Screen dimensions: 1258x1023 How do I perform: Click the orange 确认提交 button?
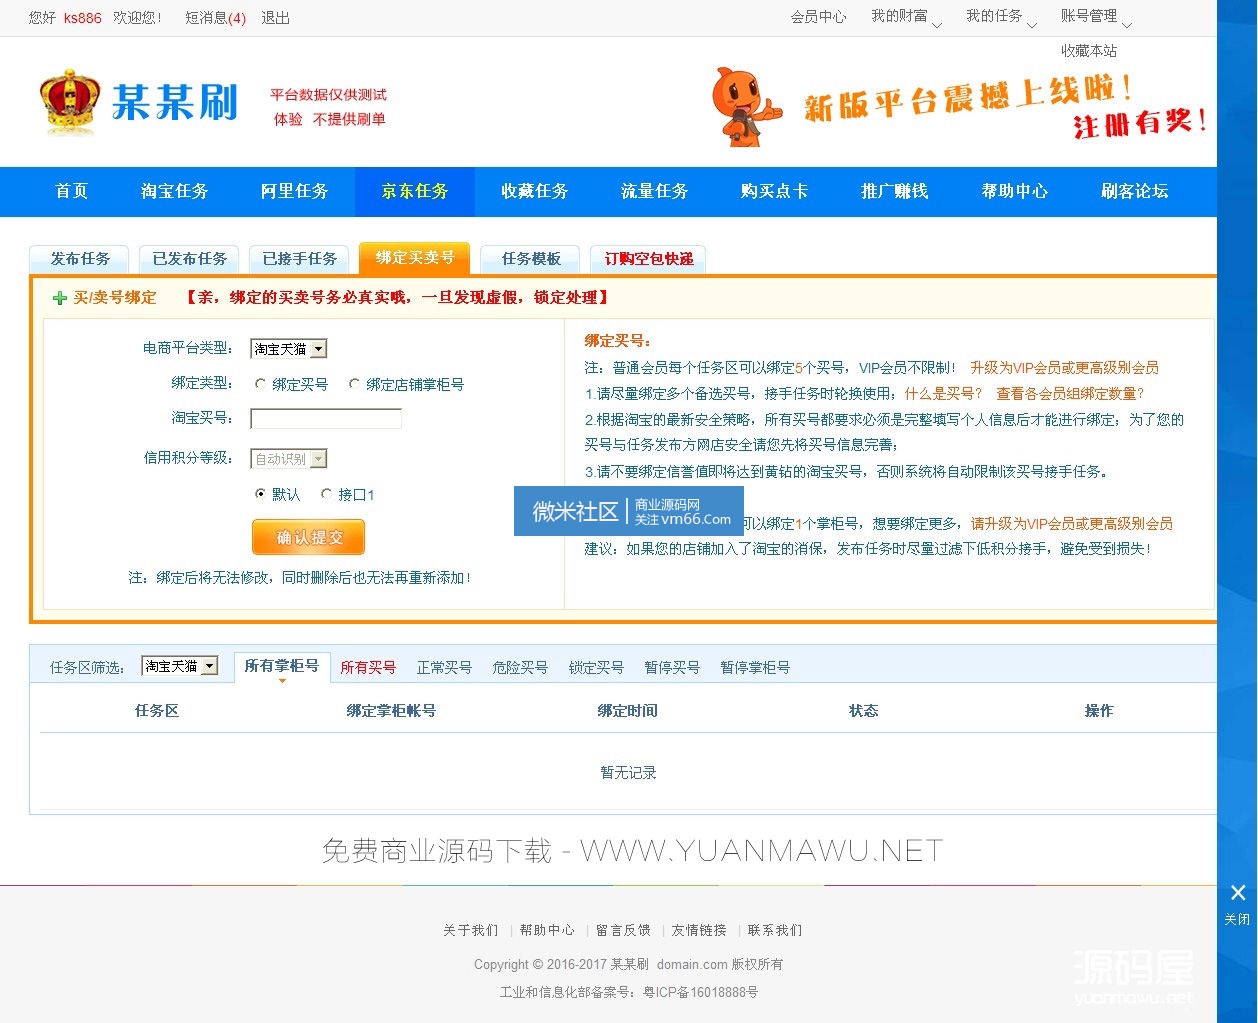coord(308,537)
